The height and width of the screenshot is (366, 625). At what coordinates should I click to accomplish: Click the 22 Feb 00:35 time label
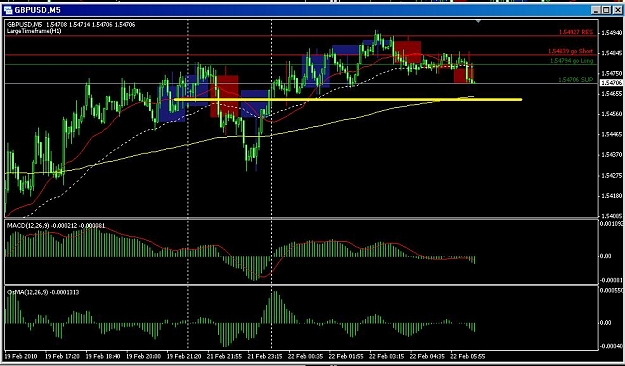pos(306,356)
